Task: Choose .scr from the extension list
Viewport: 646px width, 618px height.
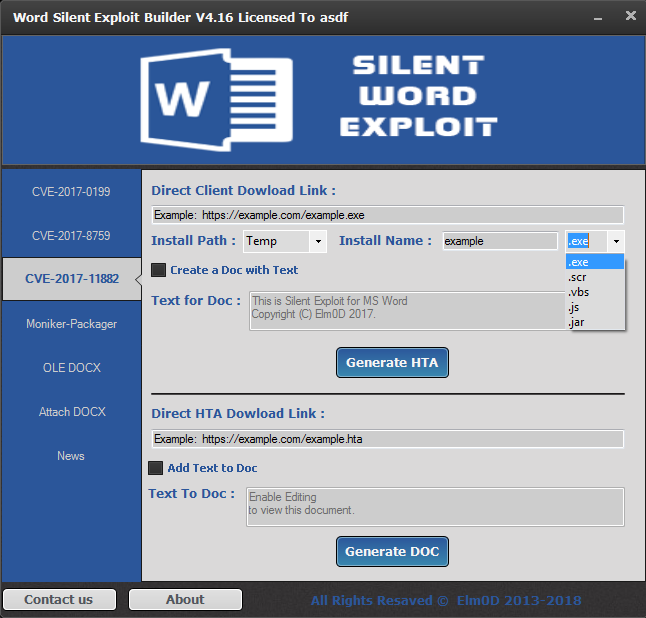Action: point(595,277)
